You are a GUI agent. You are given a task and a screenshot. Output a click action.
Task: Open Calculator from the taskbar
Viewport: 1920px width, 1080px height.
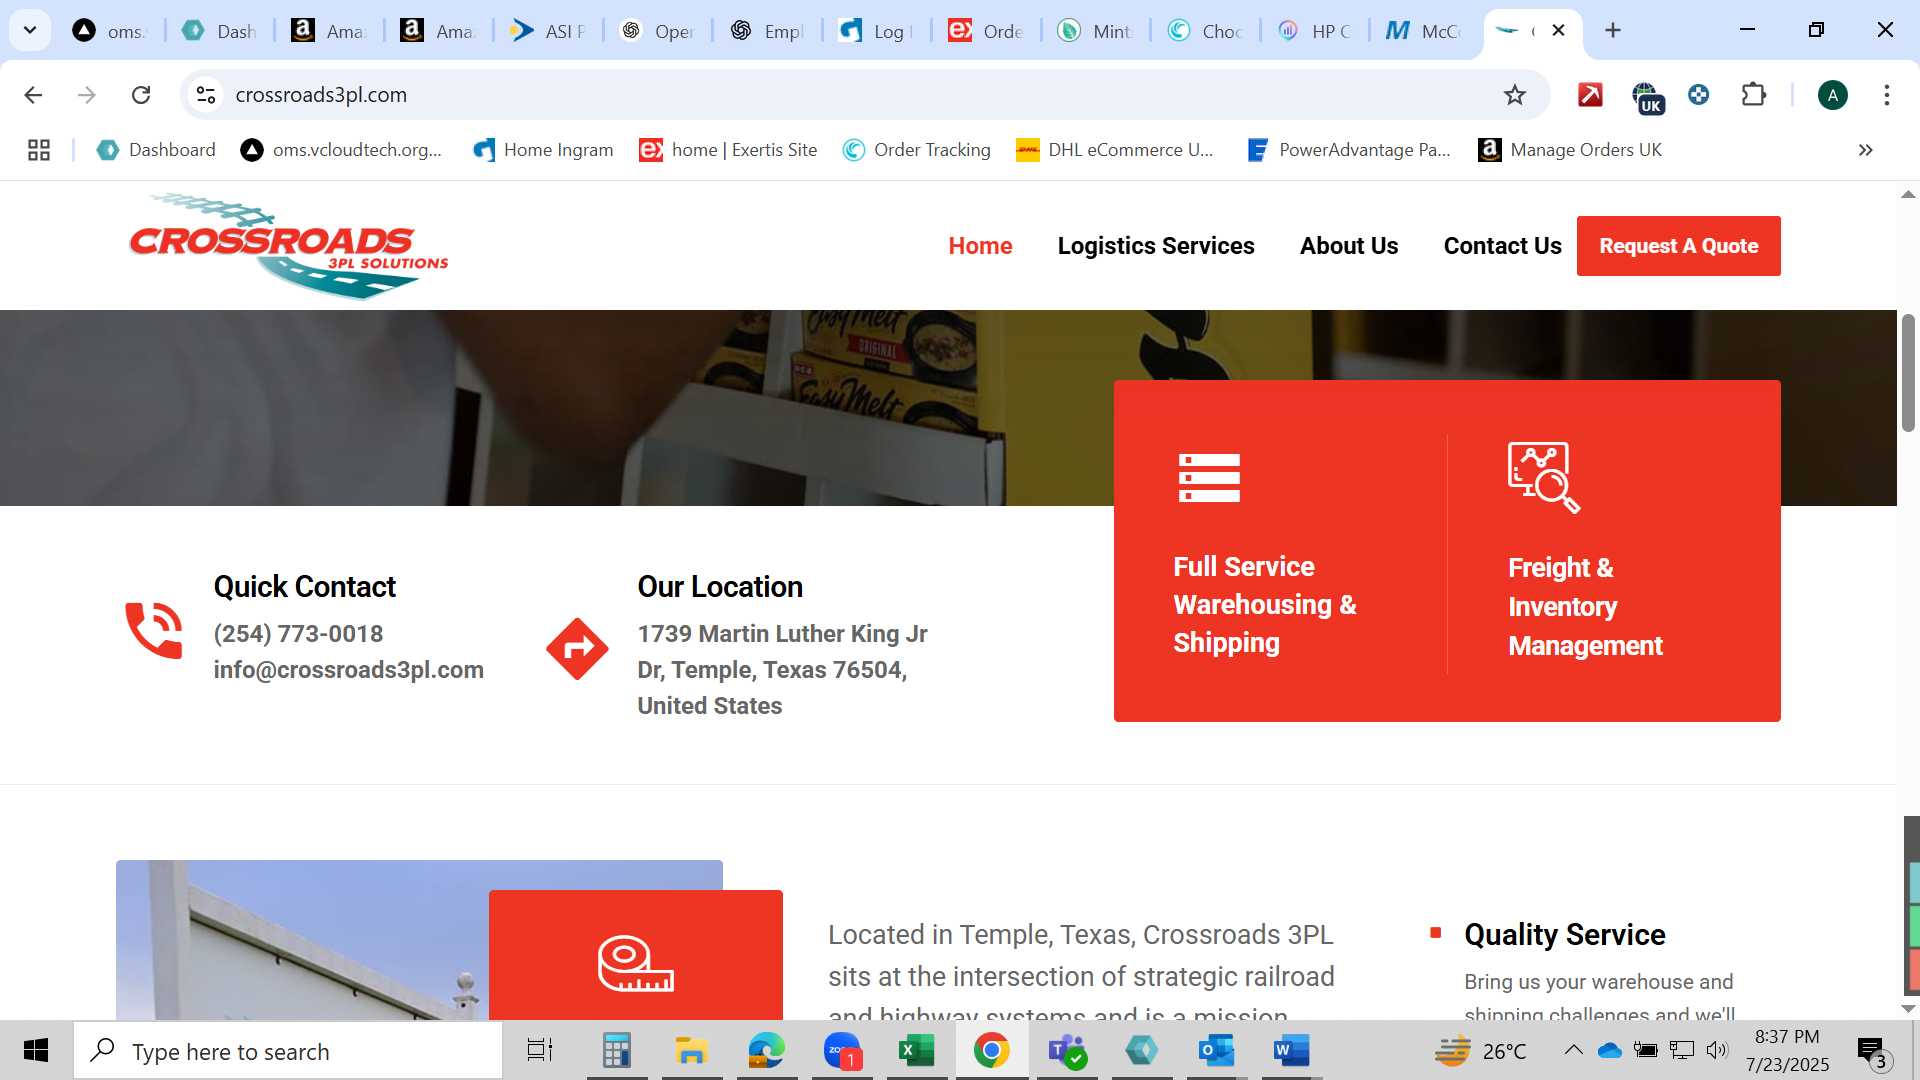(x=616, y=1050)
